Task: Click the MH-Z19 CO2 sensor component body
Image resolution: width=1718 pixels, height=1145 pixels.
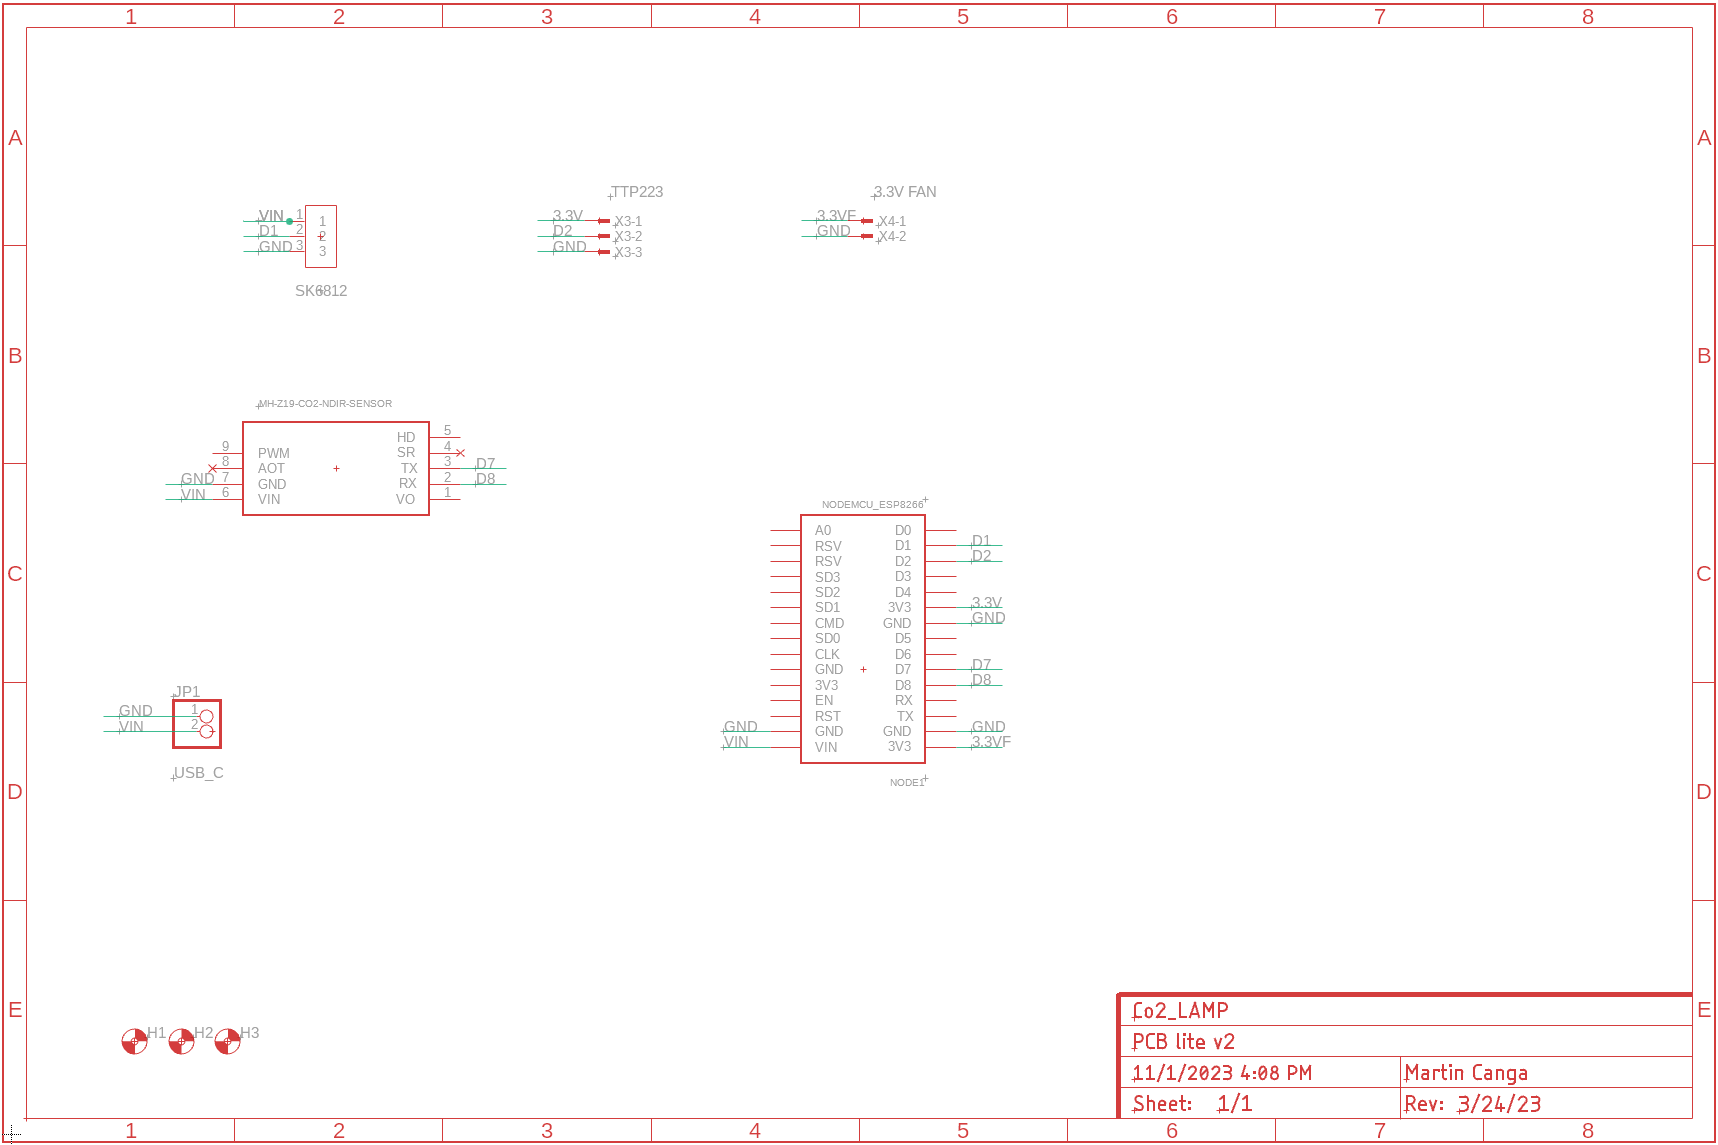Action: [x=336, y=468]
